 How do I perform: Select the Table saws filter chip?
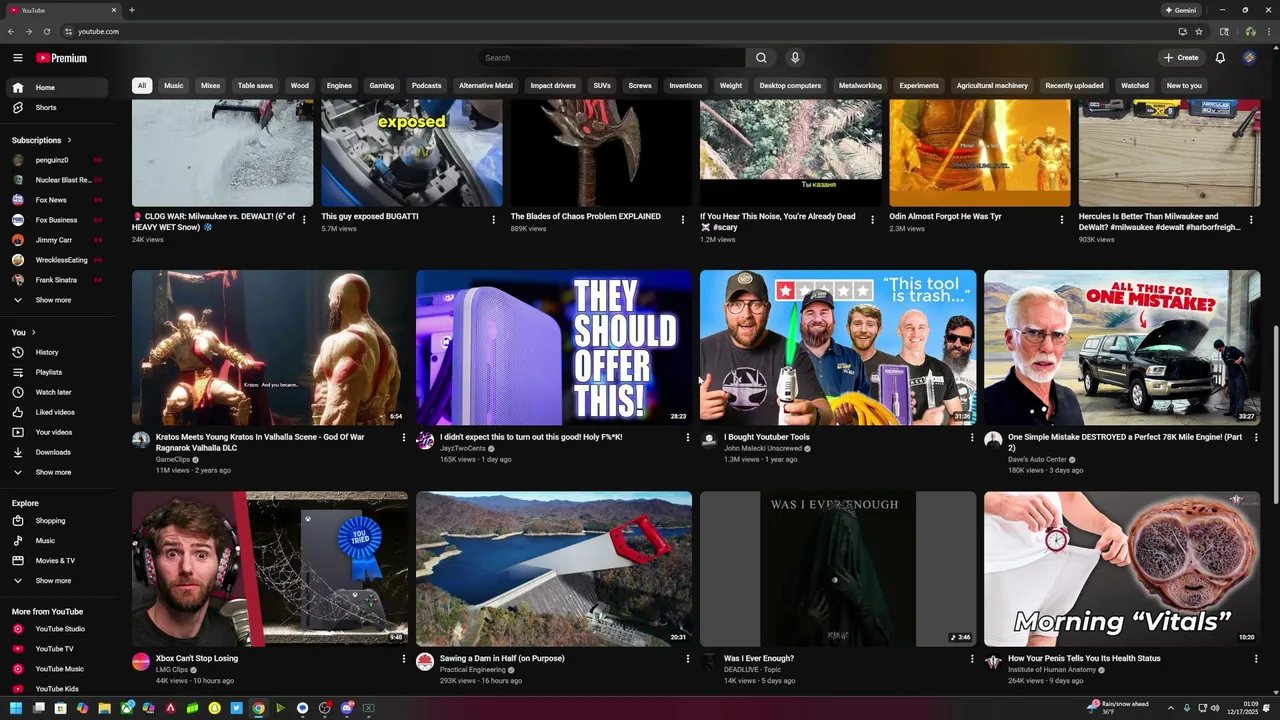coord(255,85)
